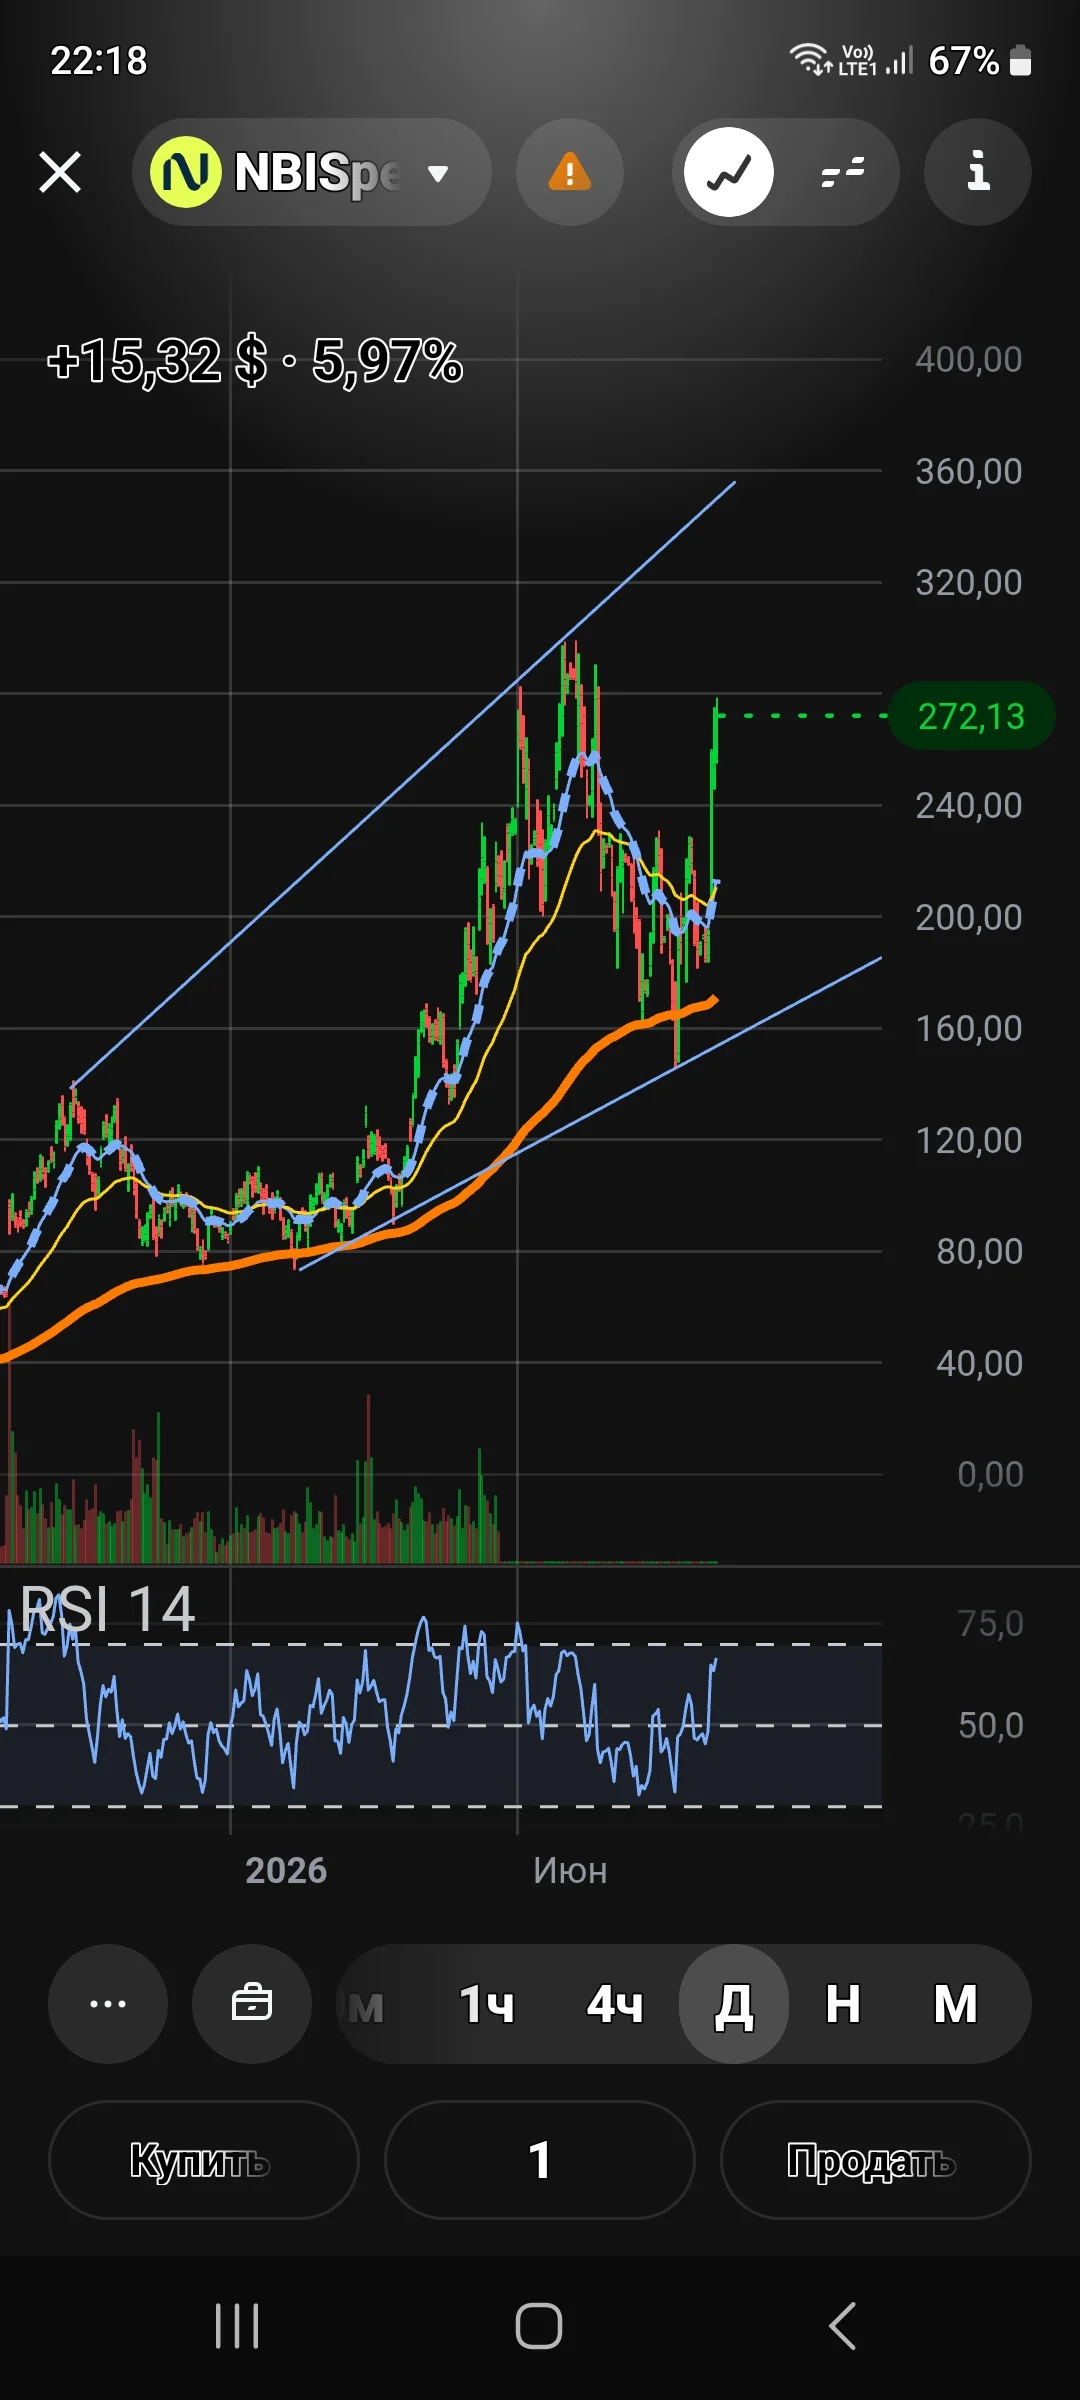Tap the NBIS green logo icon
This screenshot has height=2400, width=1080.
coord(185,172)
